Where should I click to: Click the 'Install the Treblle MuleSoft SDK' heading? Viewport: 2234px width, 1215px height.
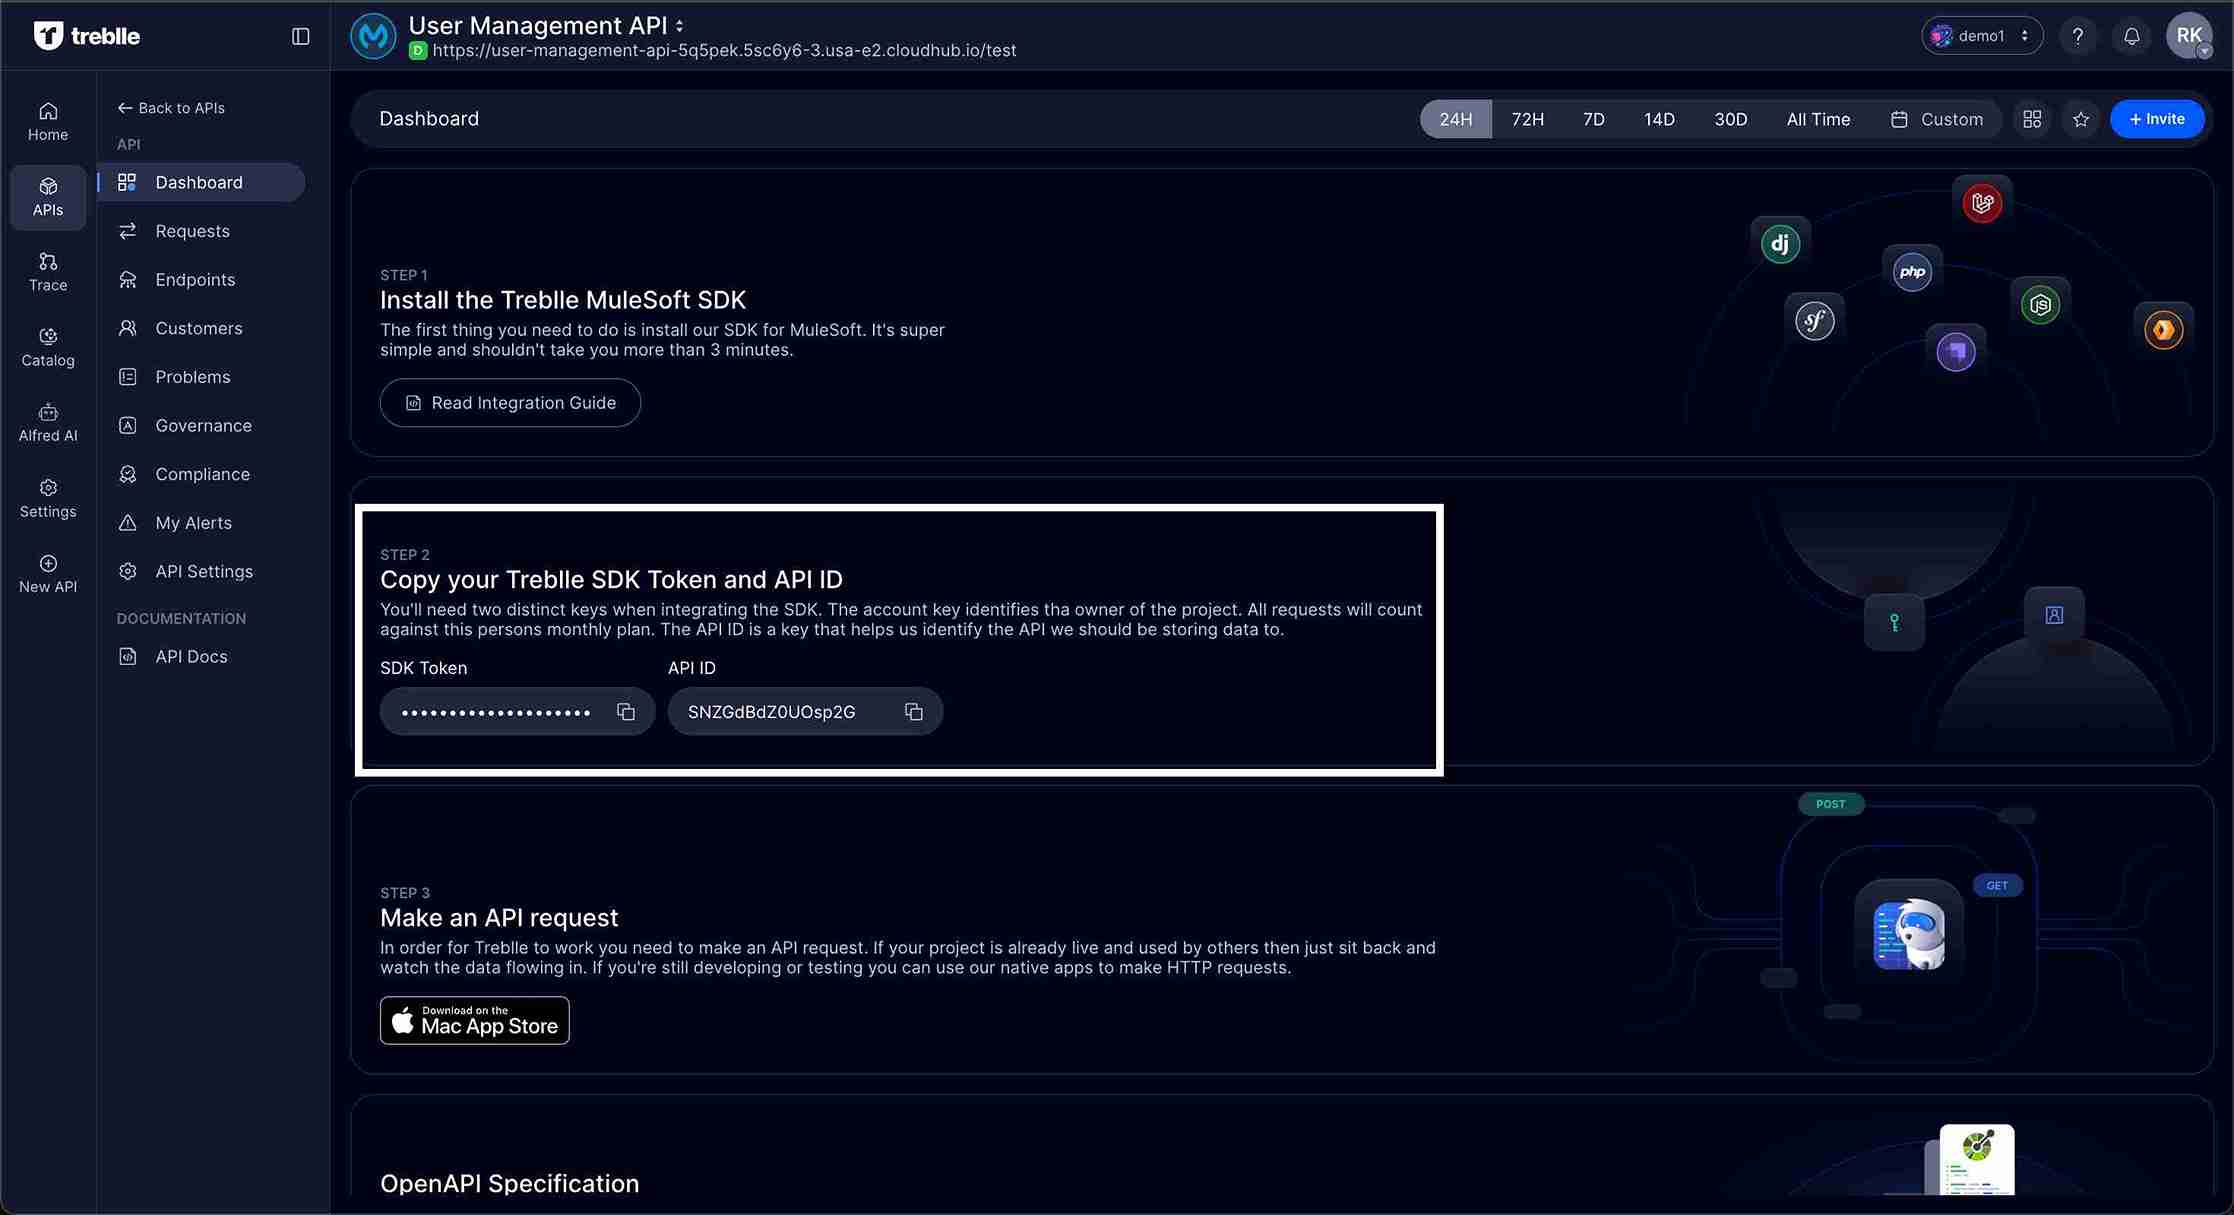pos(563,300)
